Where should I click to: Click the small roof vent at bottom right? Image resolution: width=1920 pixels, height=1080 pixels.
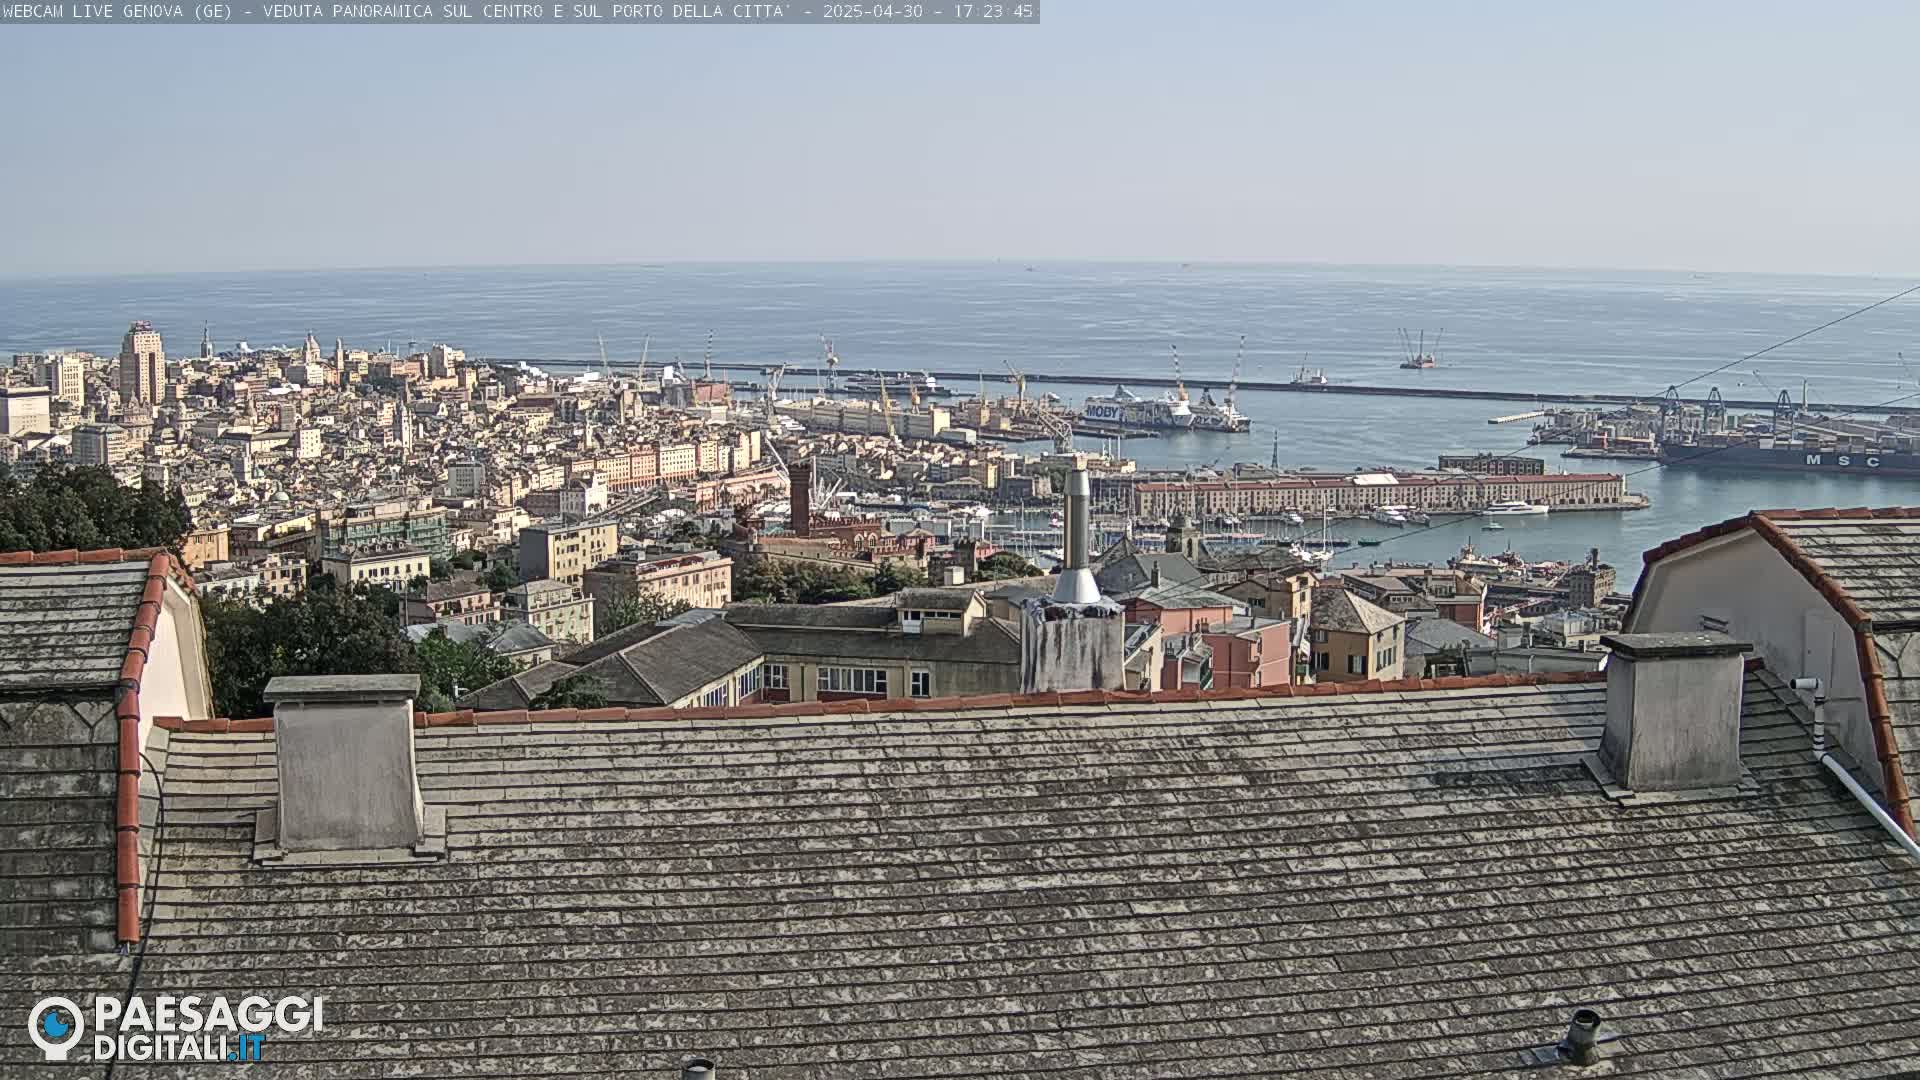point(1581,1036)
